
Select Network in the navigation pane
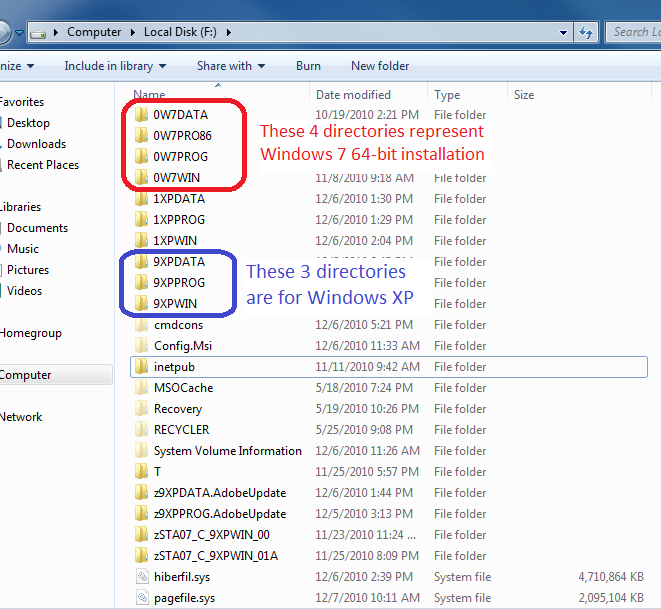coord(21,417)
